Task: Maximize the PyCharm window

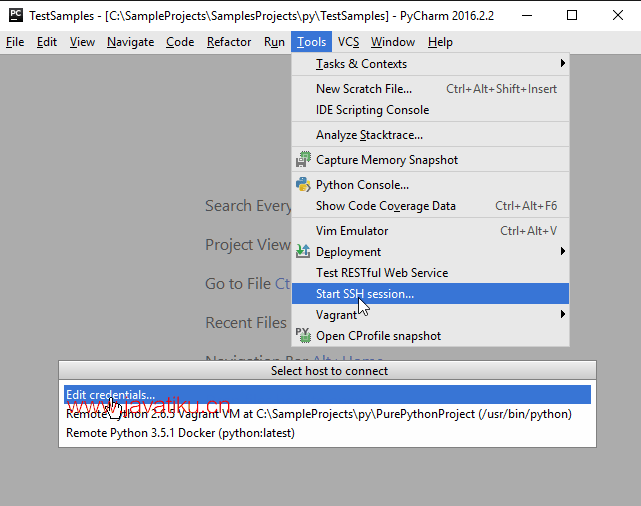Action: coord(572,16)
